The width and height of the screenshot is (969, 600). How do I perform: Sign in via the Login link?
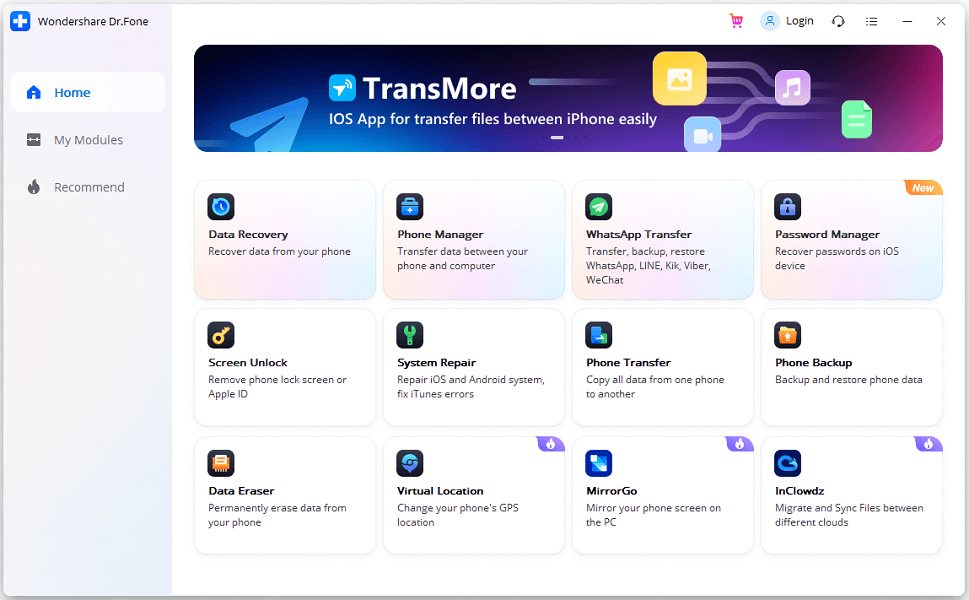click(x=788, y=20)
